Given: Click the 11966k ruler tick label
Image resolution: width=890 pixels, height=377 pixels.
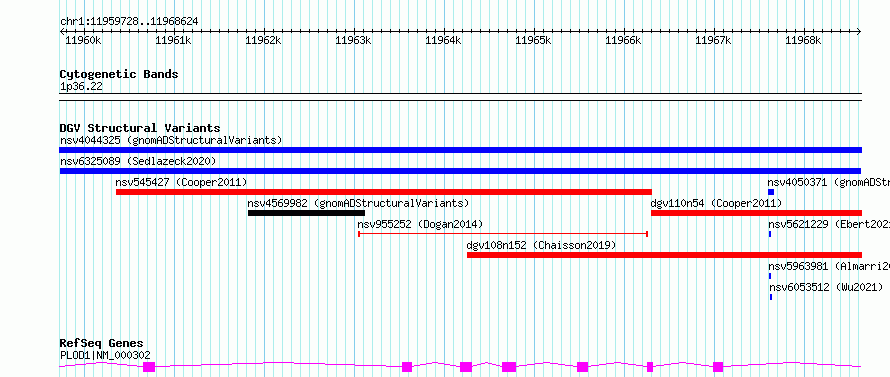Looking at the screenshot, I should coord(624,41).
